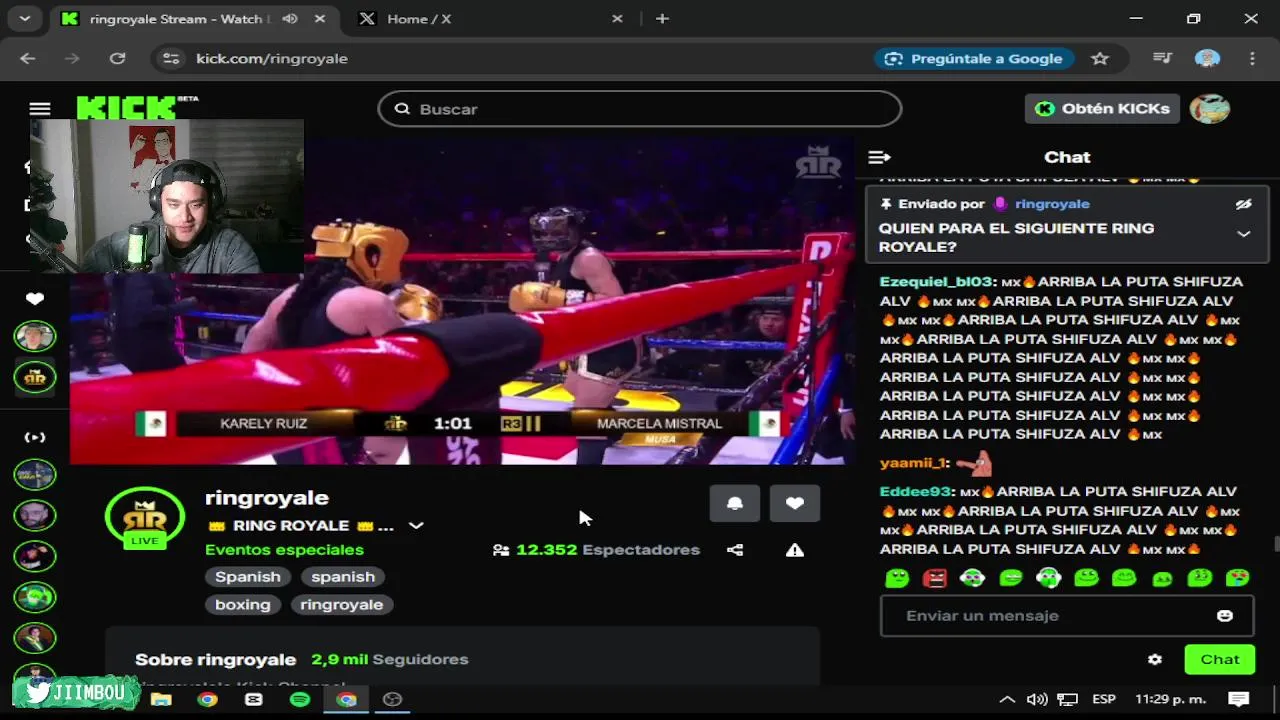
Task: Expand the RING ROYALE stream title
Action: pyautogui.click(x=416, y=526)
